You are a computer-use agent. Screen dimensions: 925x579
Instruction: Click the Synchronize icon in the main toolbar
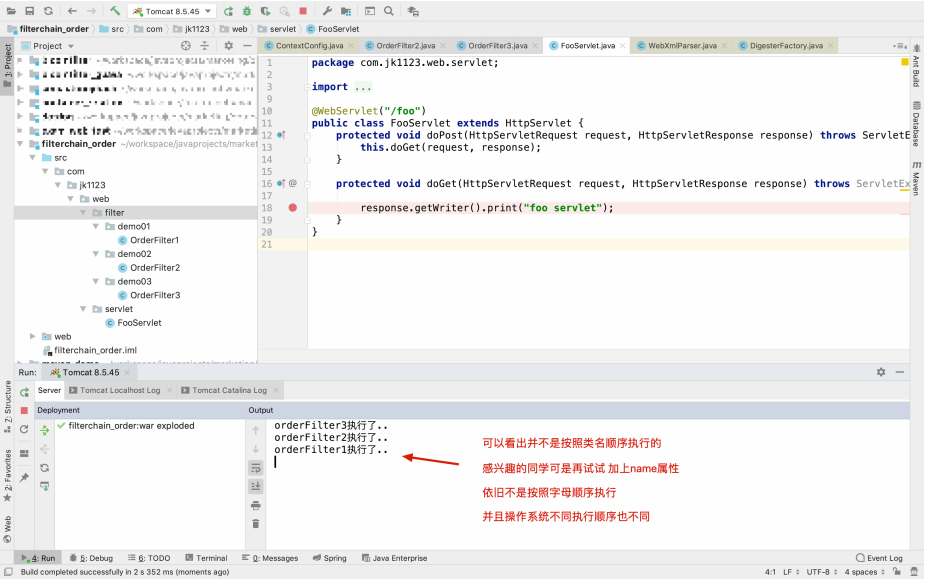click(48, 11)
